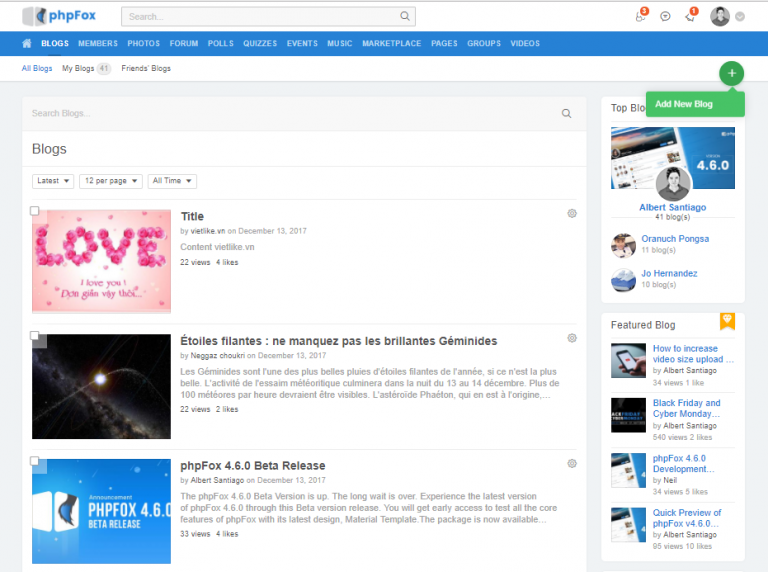
Task: Open the Pages menu item
Action: [x=444, y=44]
